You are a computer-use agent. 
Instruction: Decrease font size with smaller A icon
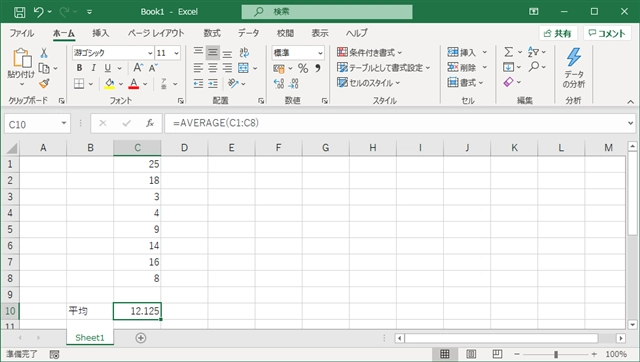click(153, 68)
